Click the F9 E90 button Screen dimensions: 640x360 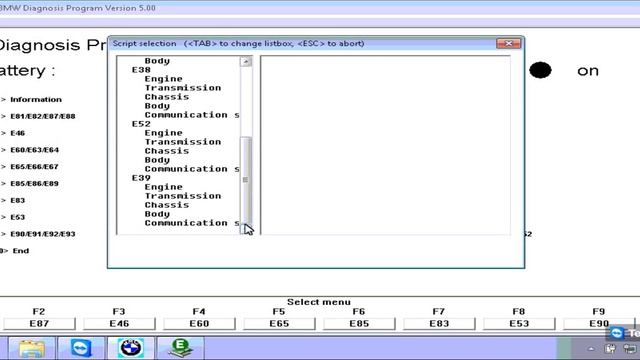599,324
